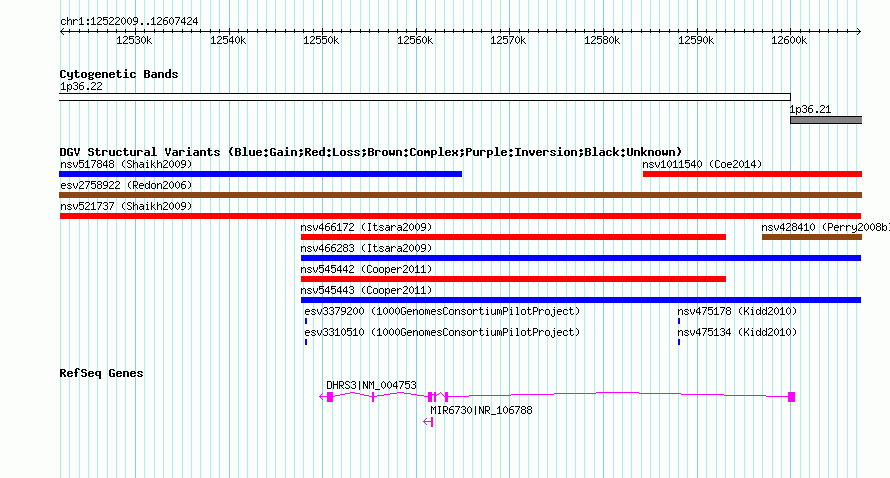
Task: Select the 1p36.22 band label
Action: tap(81, 86)
